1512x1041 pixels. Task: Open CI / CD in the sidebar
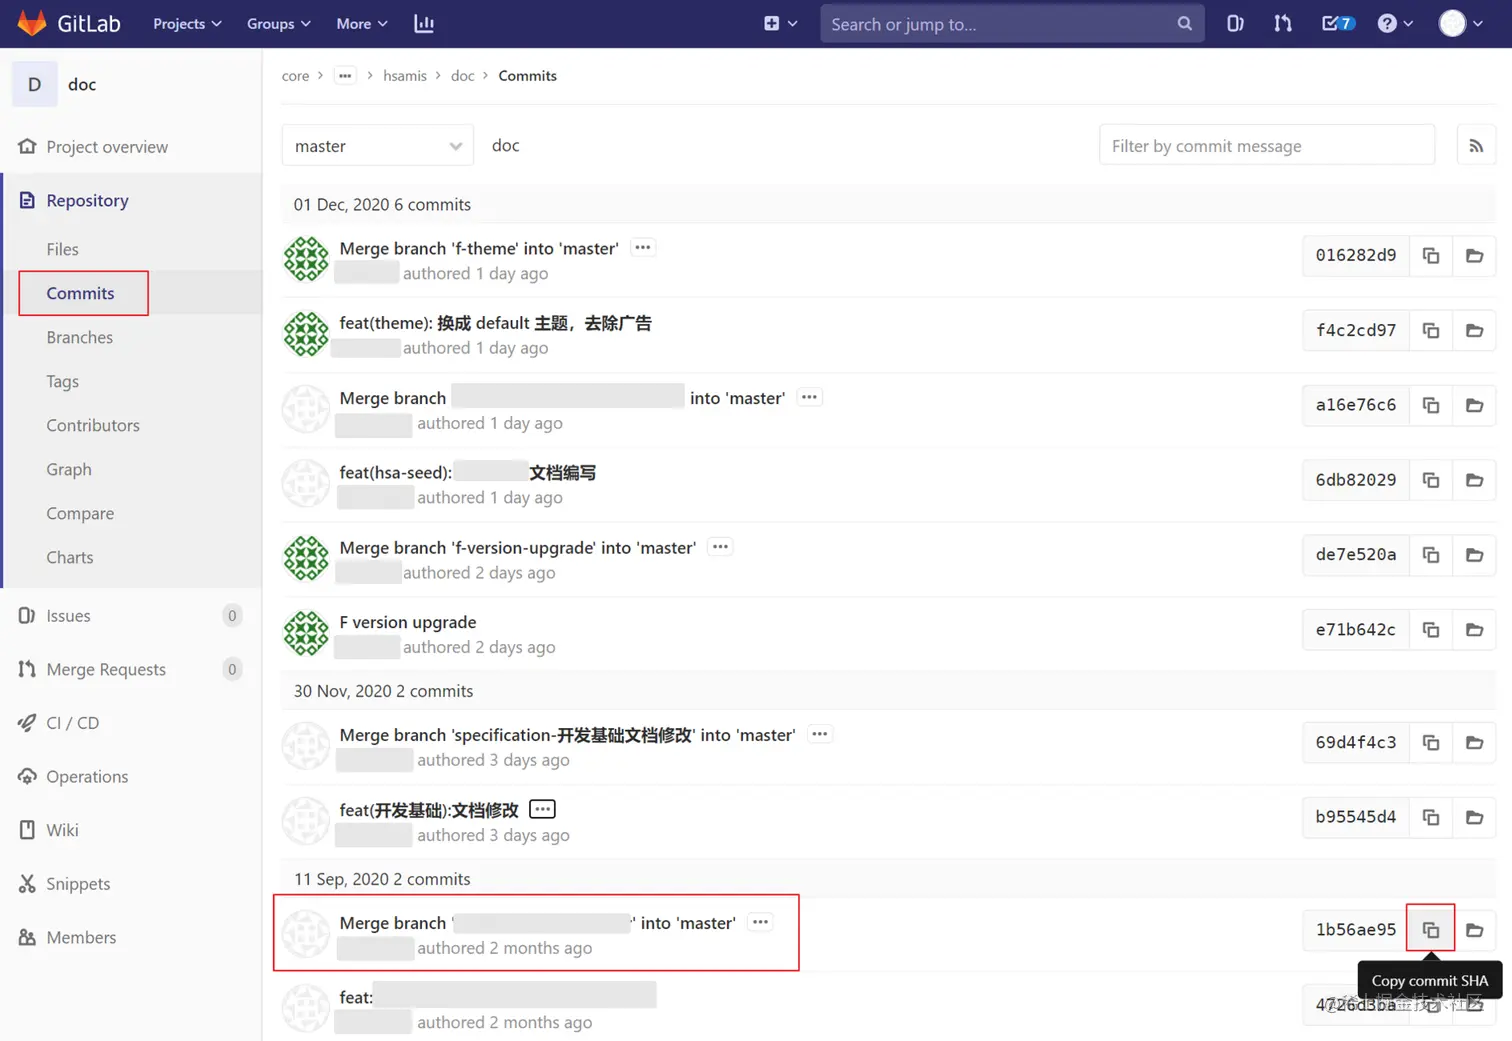[x=72, y=723]
